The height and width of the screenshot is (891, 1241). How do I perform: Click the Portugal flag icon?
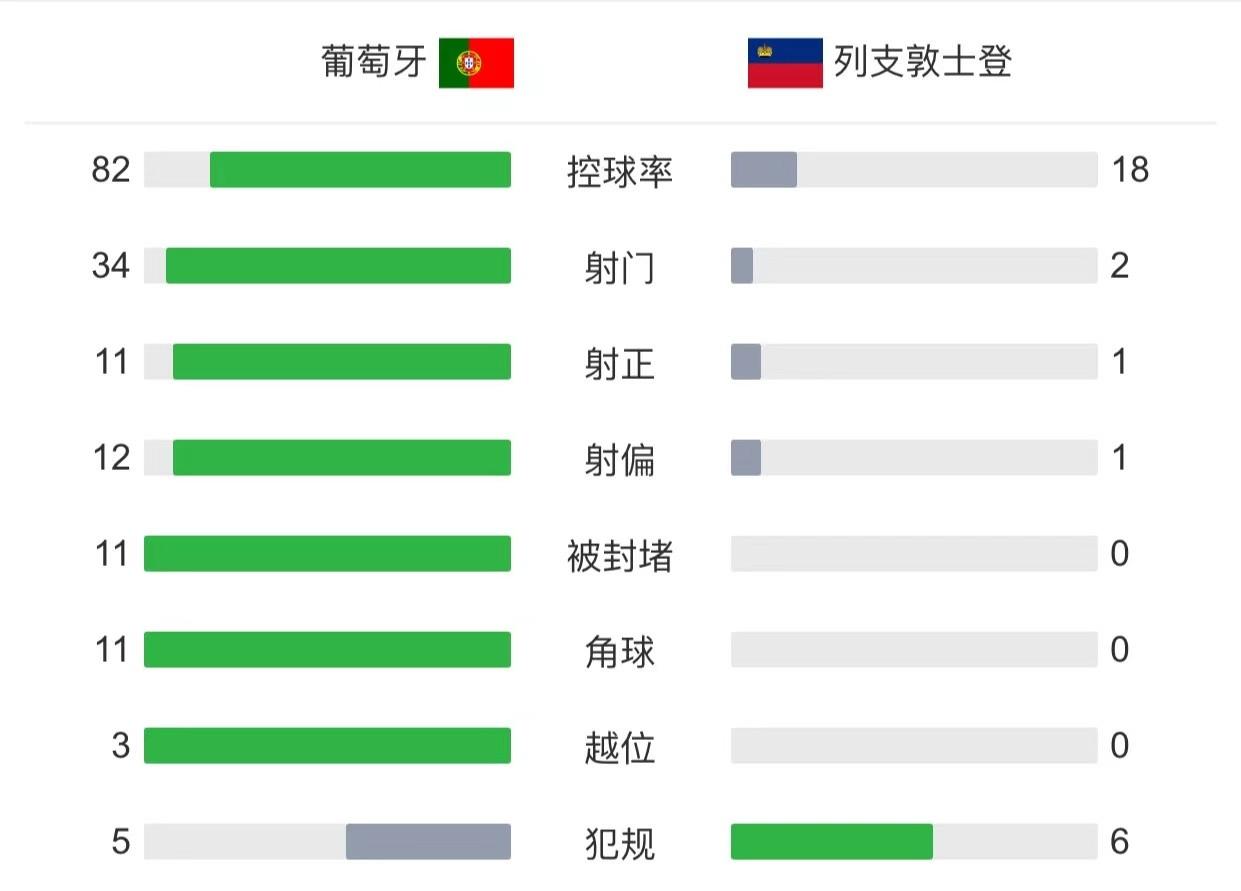476,63
